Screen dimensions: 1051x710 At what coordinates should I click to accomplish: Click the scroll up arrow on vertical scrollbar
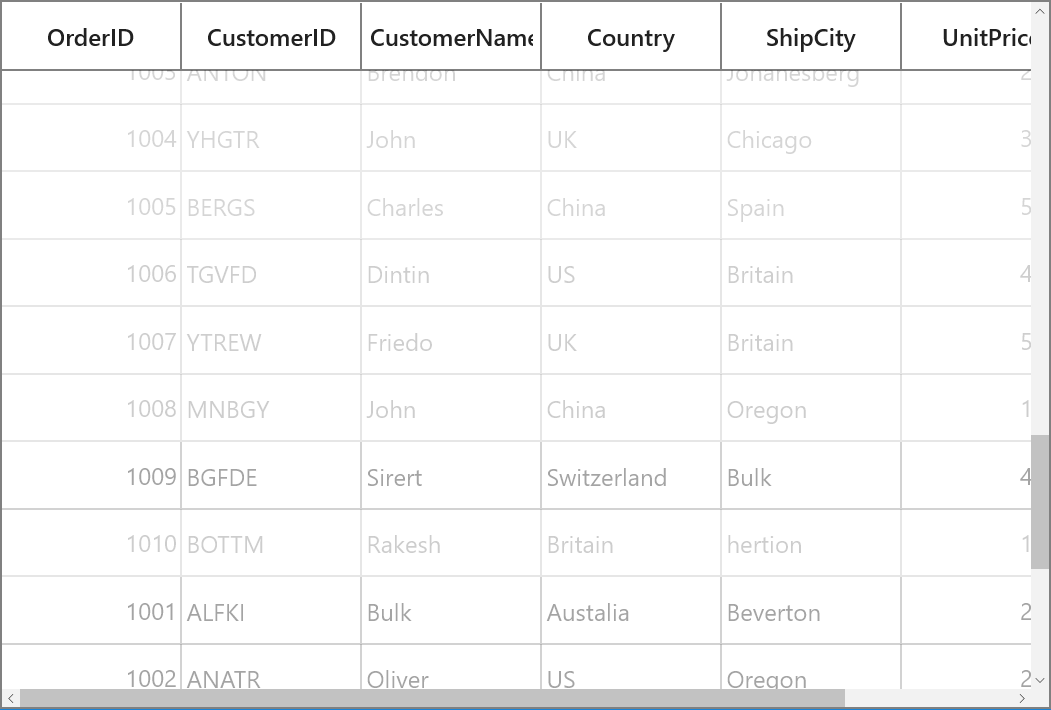click(x=1040, y=11)
